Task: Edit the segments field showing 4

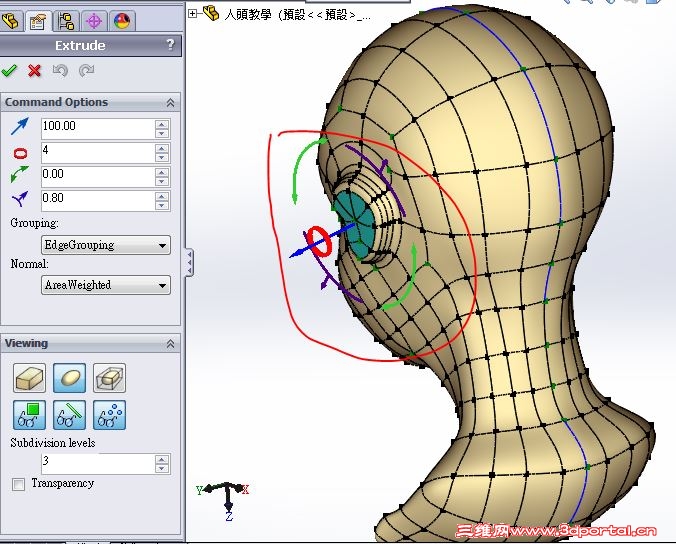Action: [98, 153]
